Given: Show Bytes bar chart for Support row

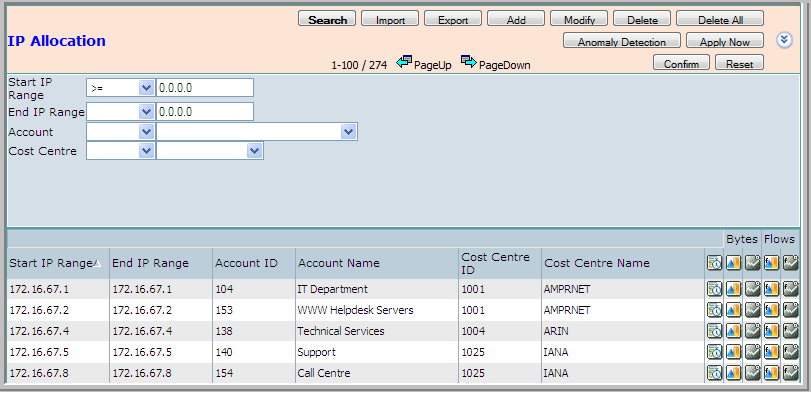Looking at the screenshot, I should point(733,352).
